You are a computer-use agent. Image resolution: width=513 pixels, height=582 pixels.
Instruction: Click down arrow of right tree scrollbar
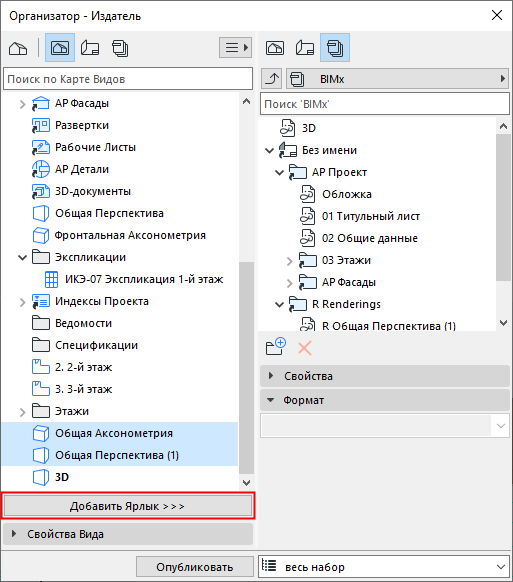pyautogui.click(x=503, y=323)
